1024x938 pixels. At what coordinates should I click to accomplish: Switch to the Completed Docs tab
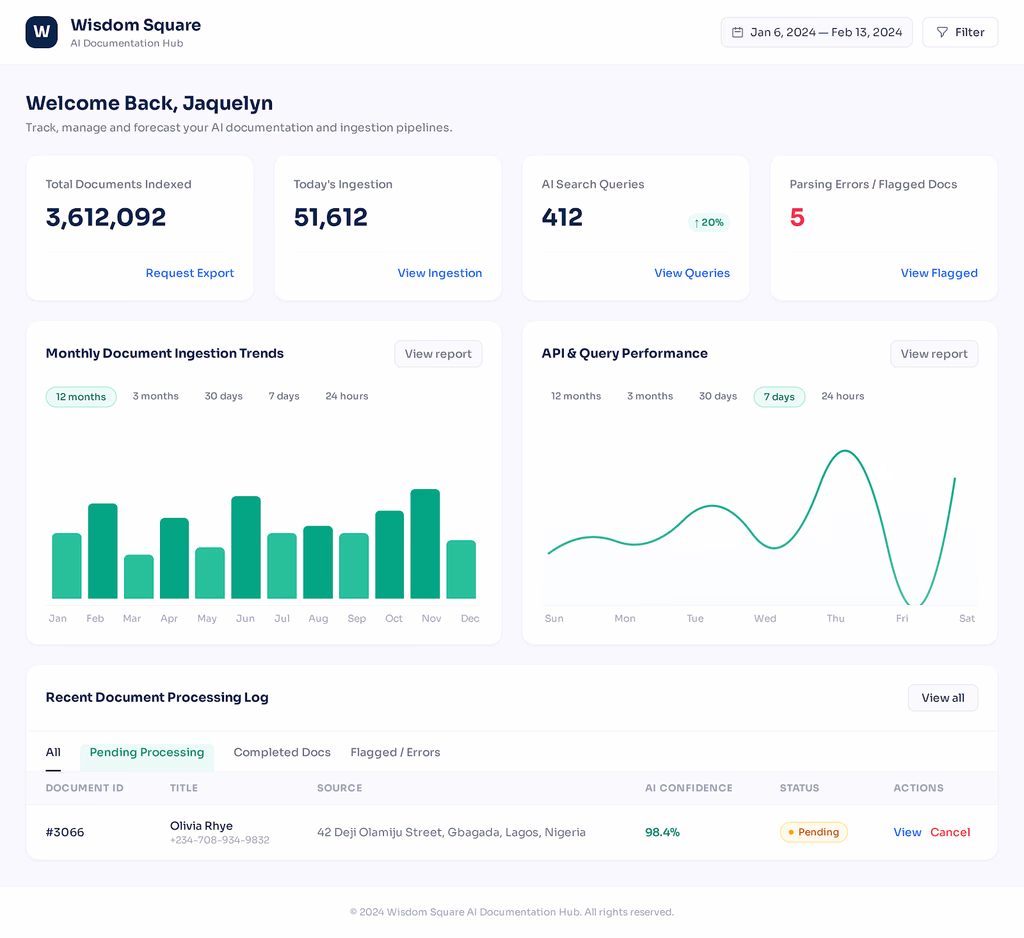click(x=282, y=752)
